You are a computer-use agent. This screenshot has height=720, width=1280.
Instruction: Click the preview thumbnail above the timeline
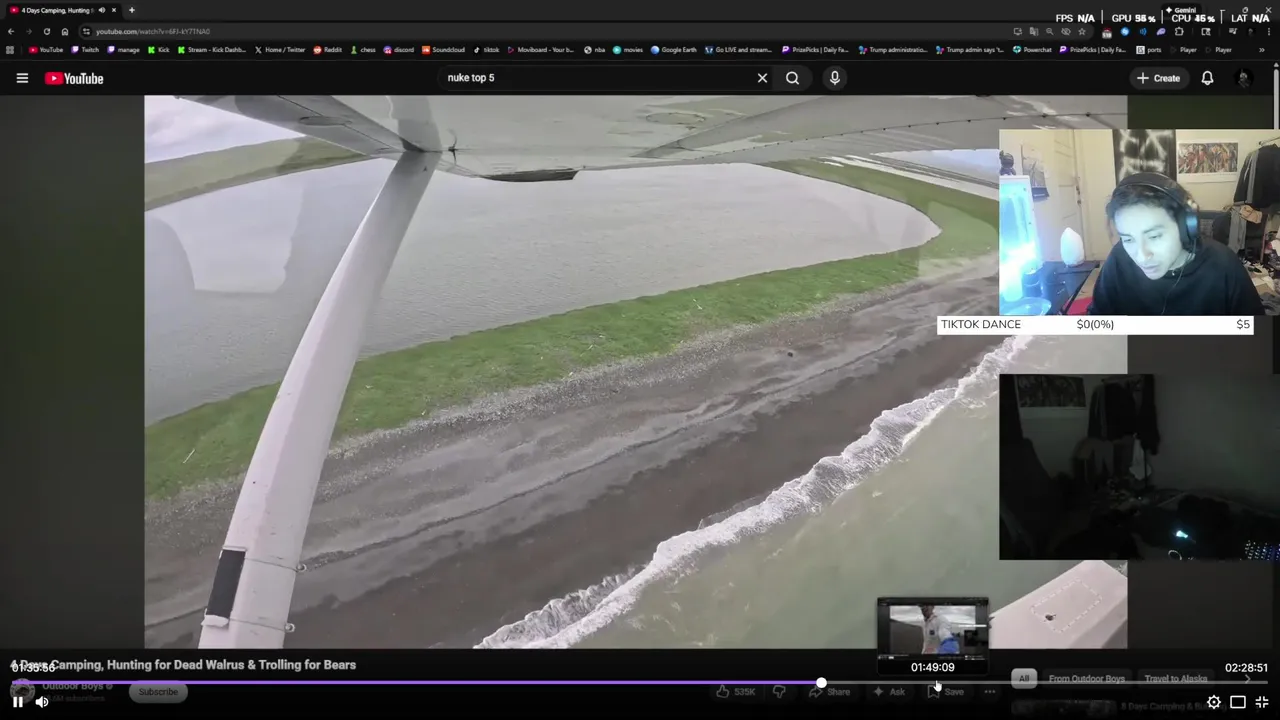coord(932,628)
